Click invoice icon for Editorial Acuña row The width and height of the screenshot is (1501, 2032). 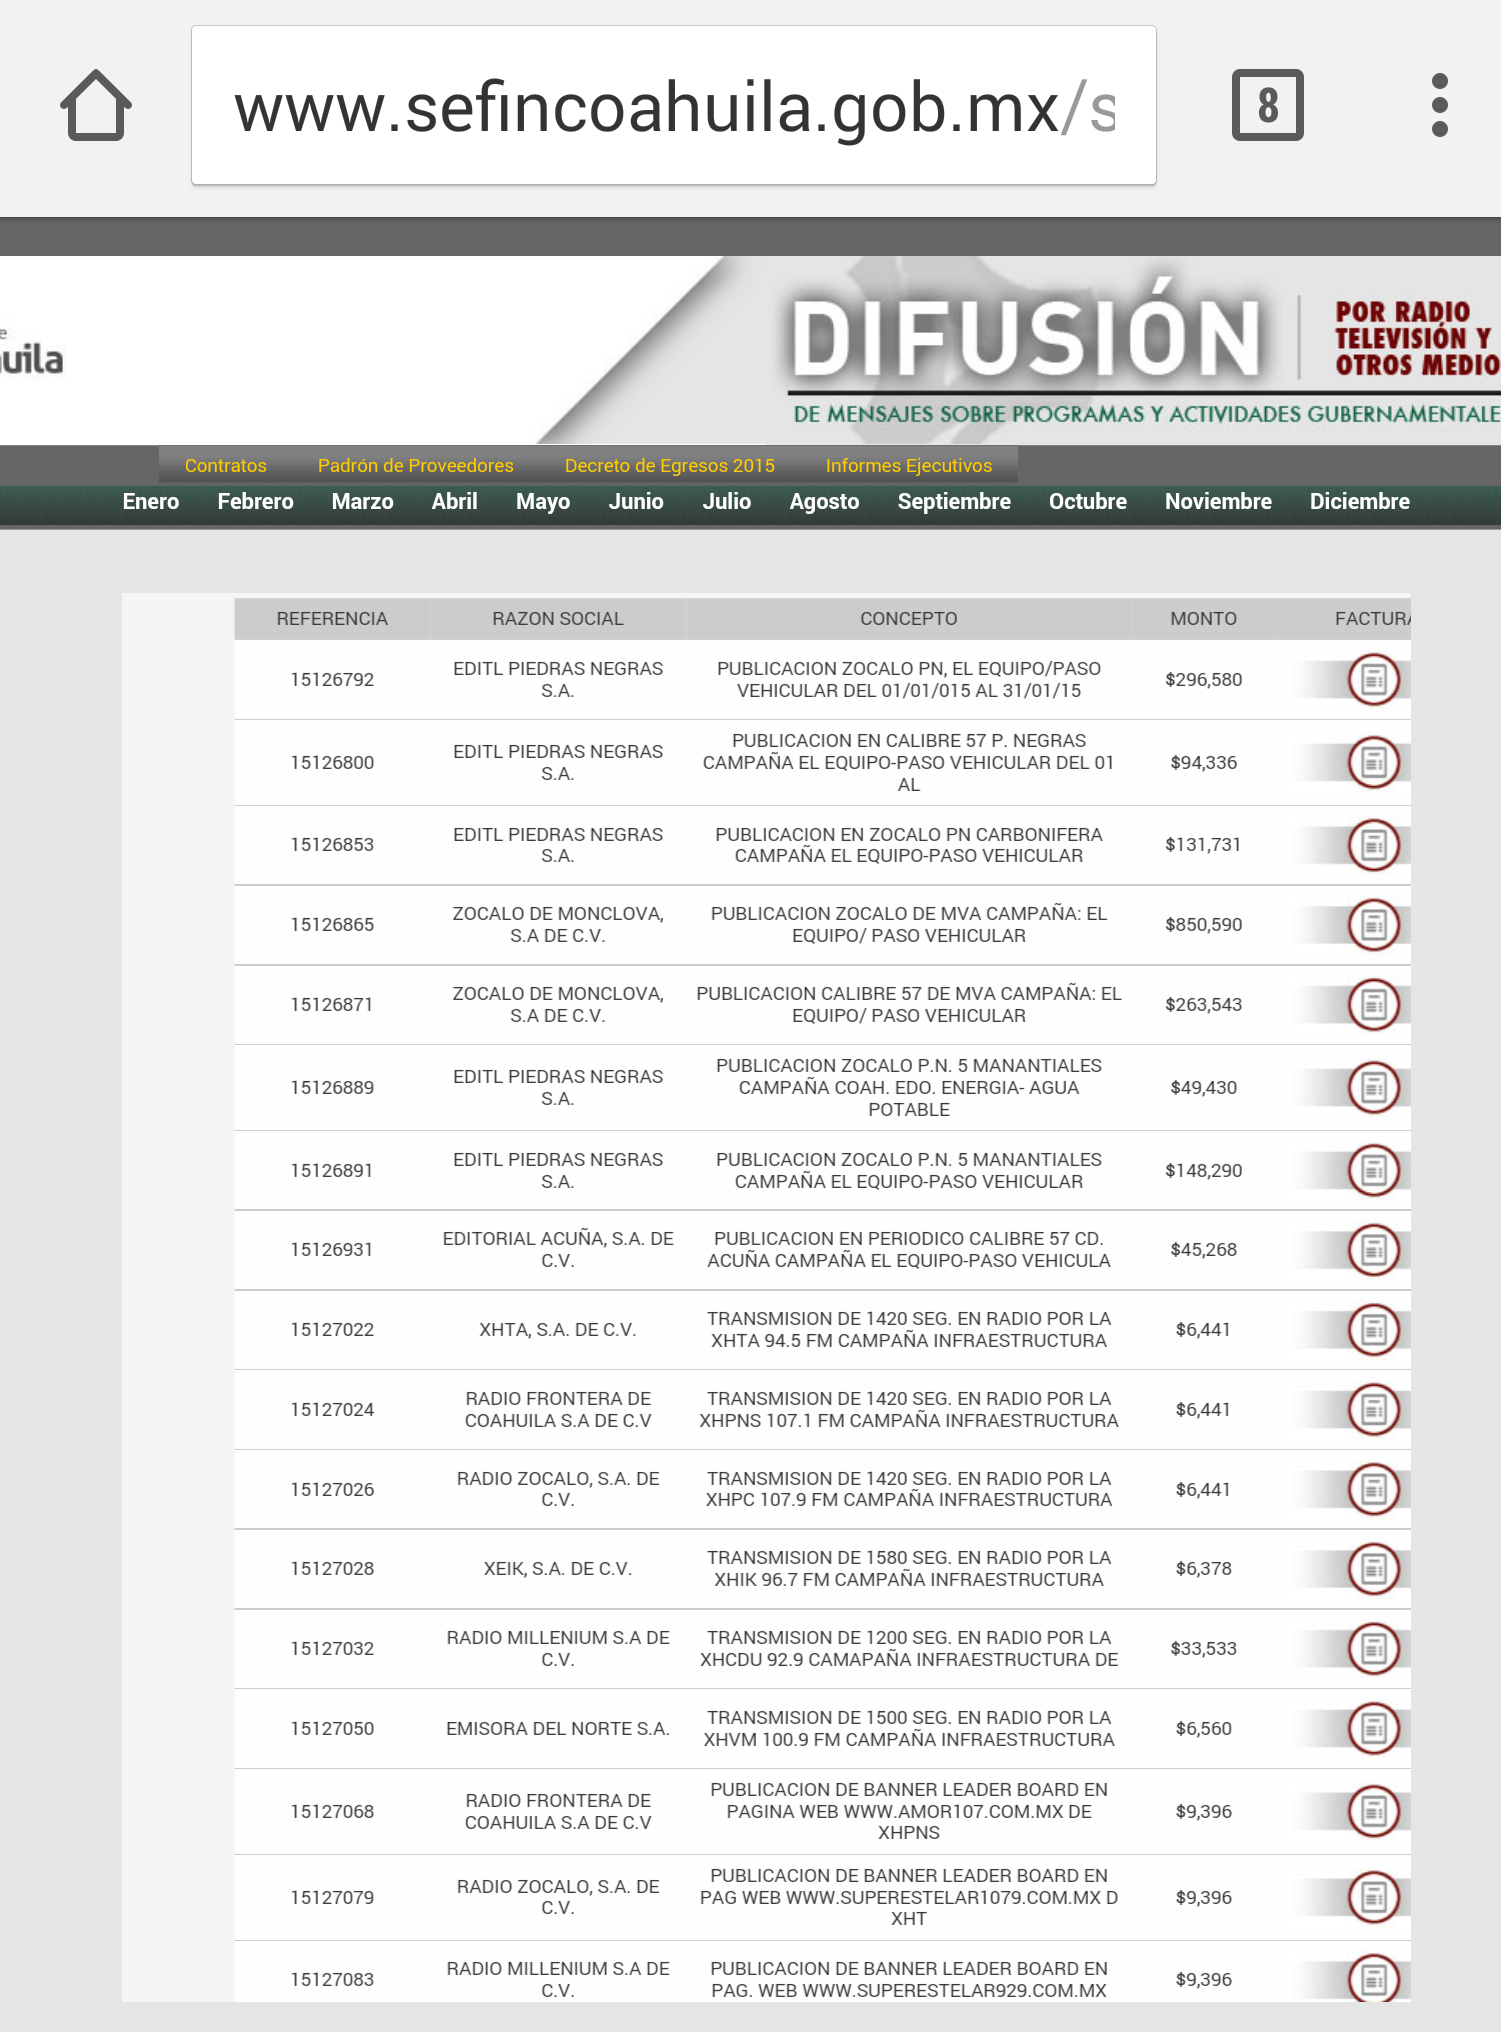point(1373,1250)
